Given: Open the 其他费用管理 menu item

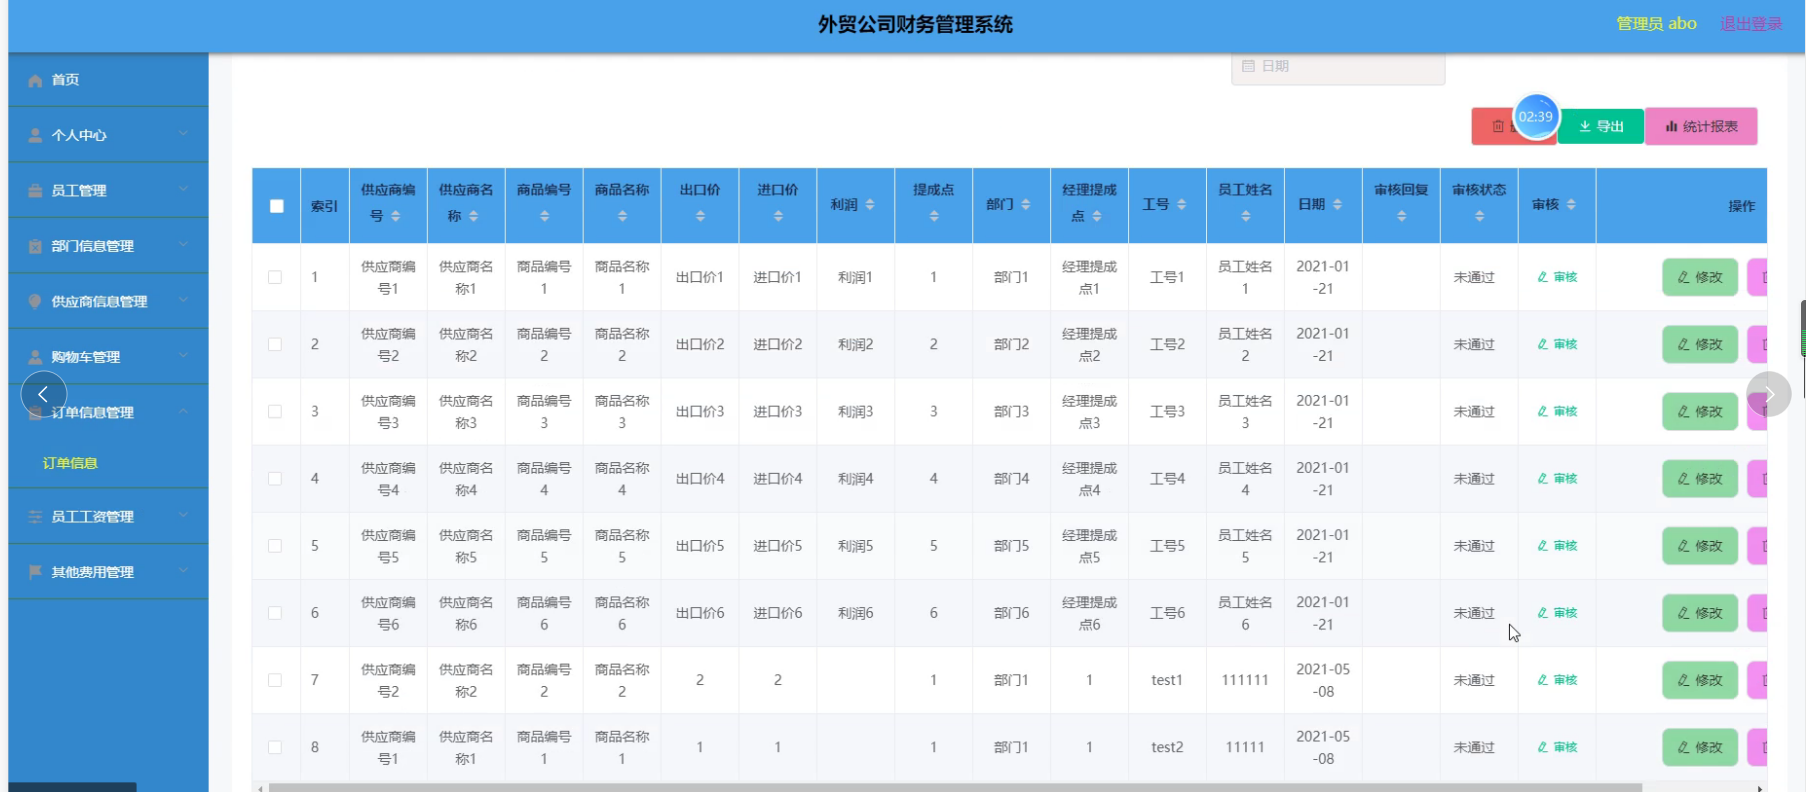Looking at the screenshot, I should 108,572.
